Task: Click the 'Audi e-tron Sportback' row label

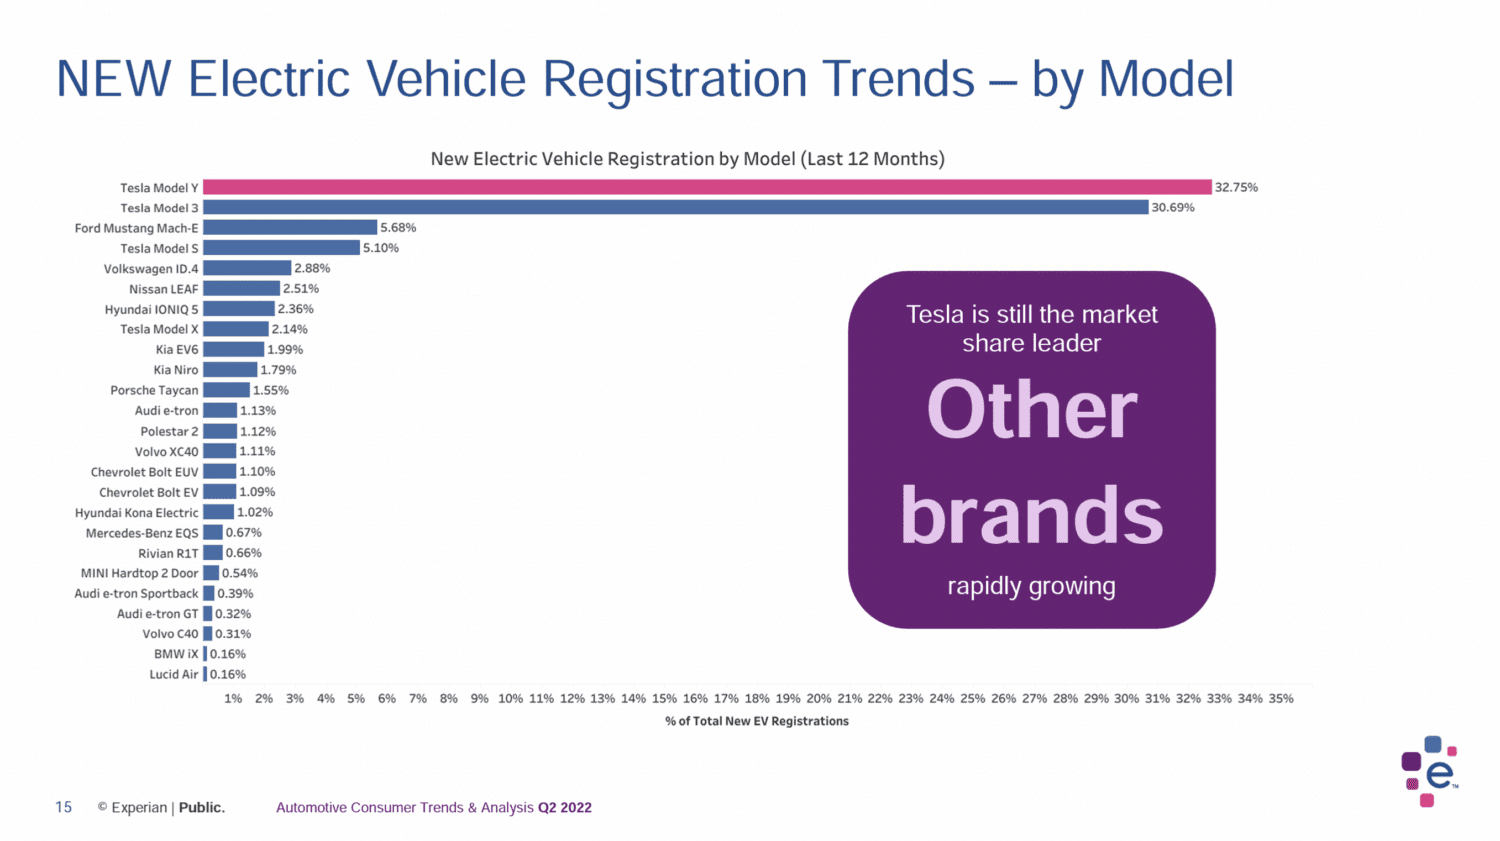Action: click(136, 594)
